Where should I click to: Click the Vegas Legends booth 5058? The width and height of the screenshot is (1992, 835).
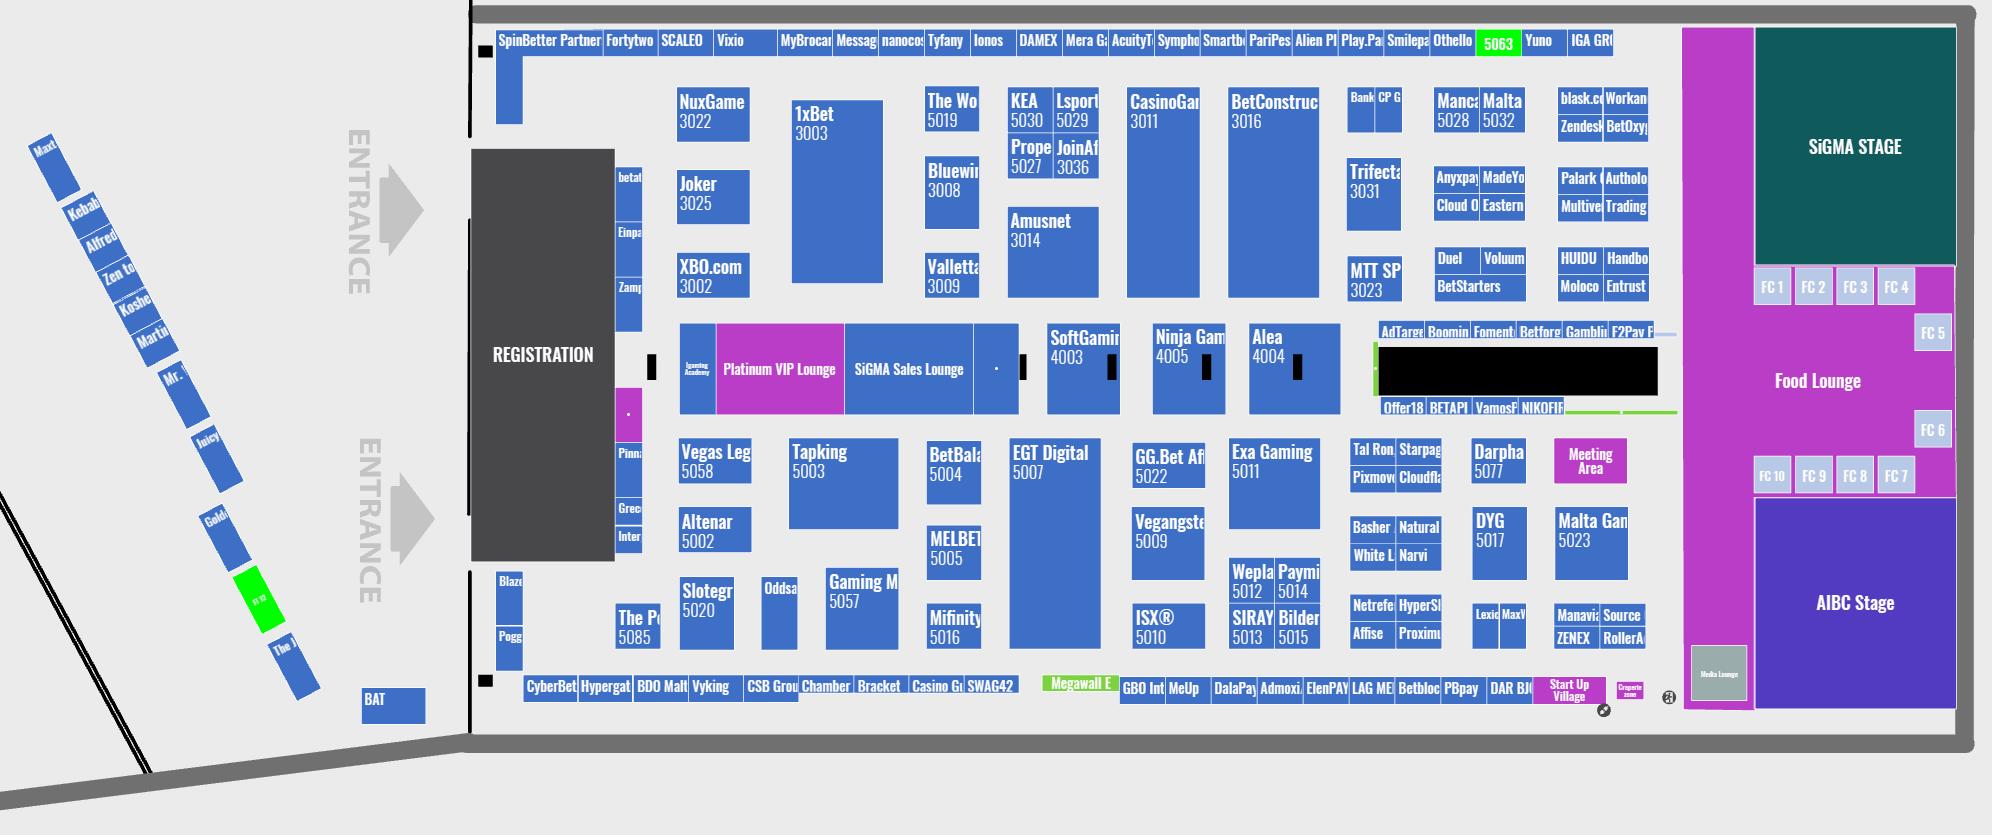pyautogui.click(x=715, y=461)
